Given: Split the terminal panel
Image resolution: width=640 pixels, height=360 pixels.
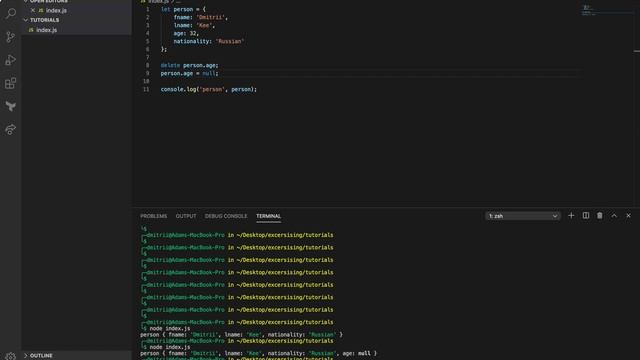Looking at the screenshot, I should tap(586, 216).
